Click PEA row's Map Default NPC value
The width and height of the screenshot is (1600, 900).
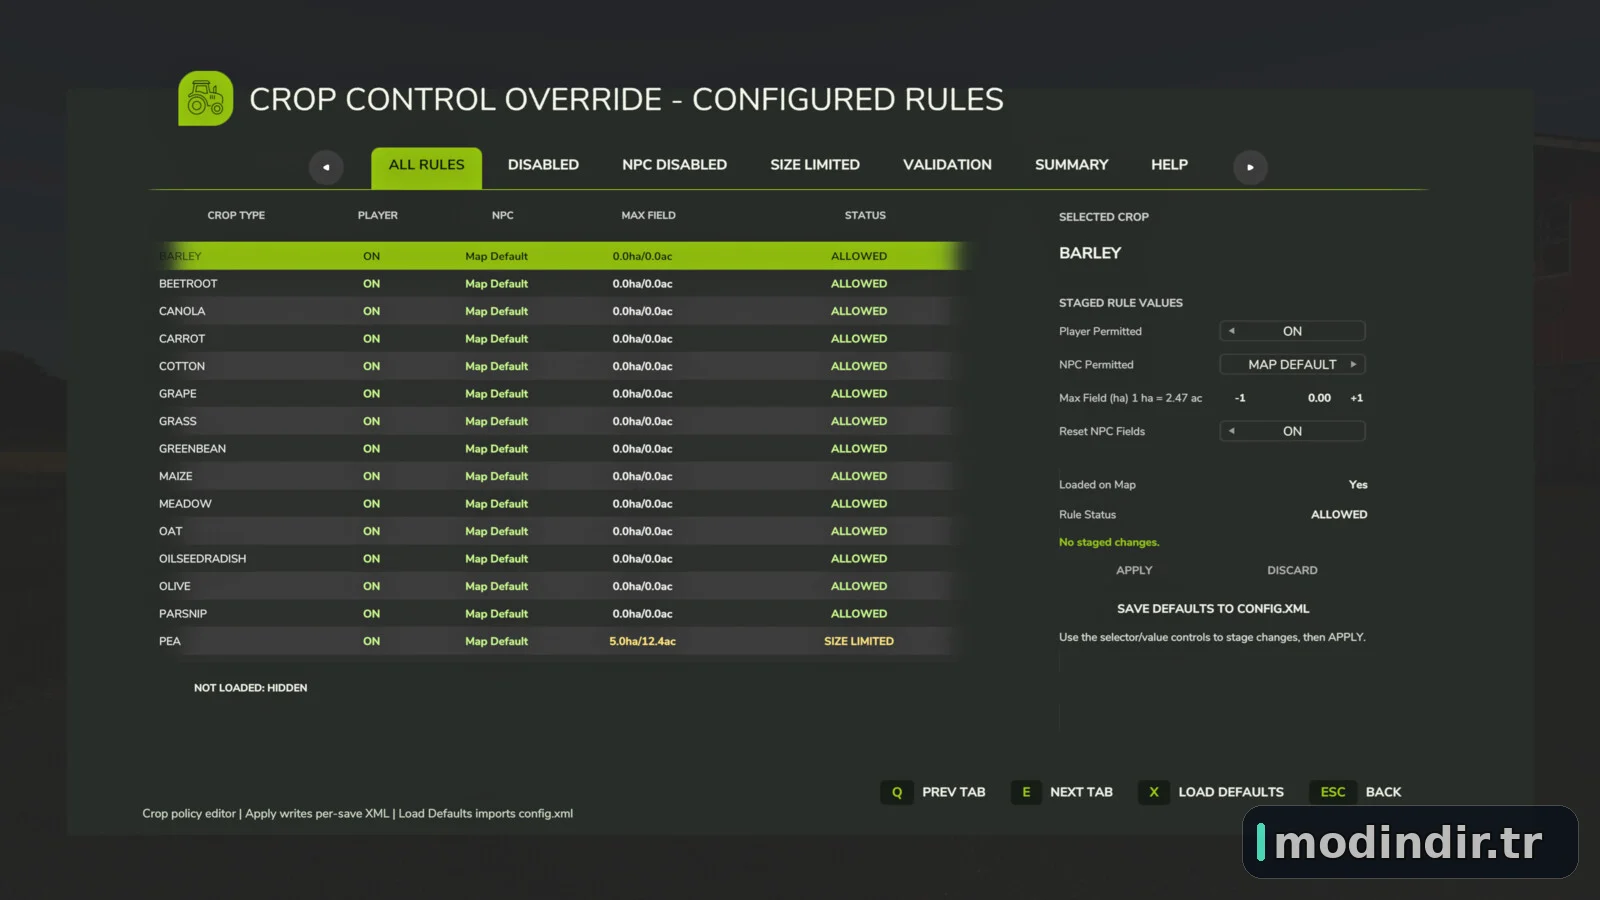(496, 641)
